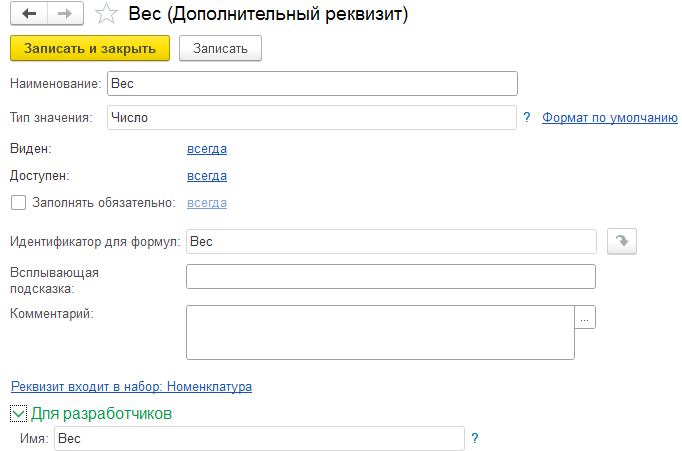Screen dimensions: 682x451
Task: Open comment editor via ellipsis button
Action: [x=586, y=317]
